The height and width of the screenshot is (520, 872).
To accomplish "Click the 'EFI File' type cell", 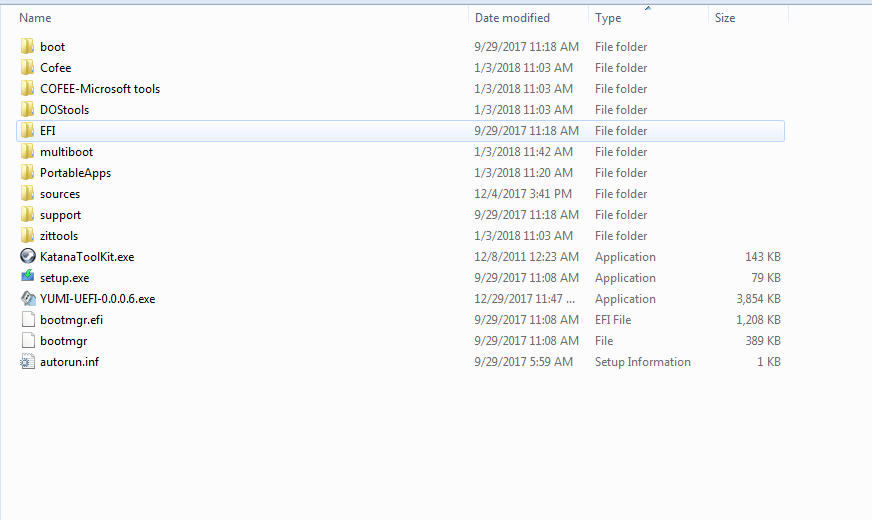I will coord(613,320).
